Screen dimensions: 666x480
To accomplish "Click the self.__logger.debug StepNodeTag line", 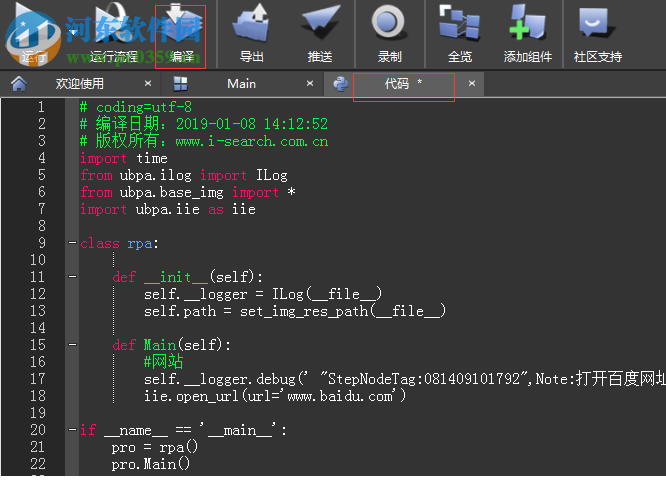I will (x=404, y=379).
